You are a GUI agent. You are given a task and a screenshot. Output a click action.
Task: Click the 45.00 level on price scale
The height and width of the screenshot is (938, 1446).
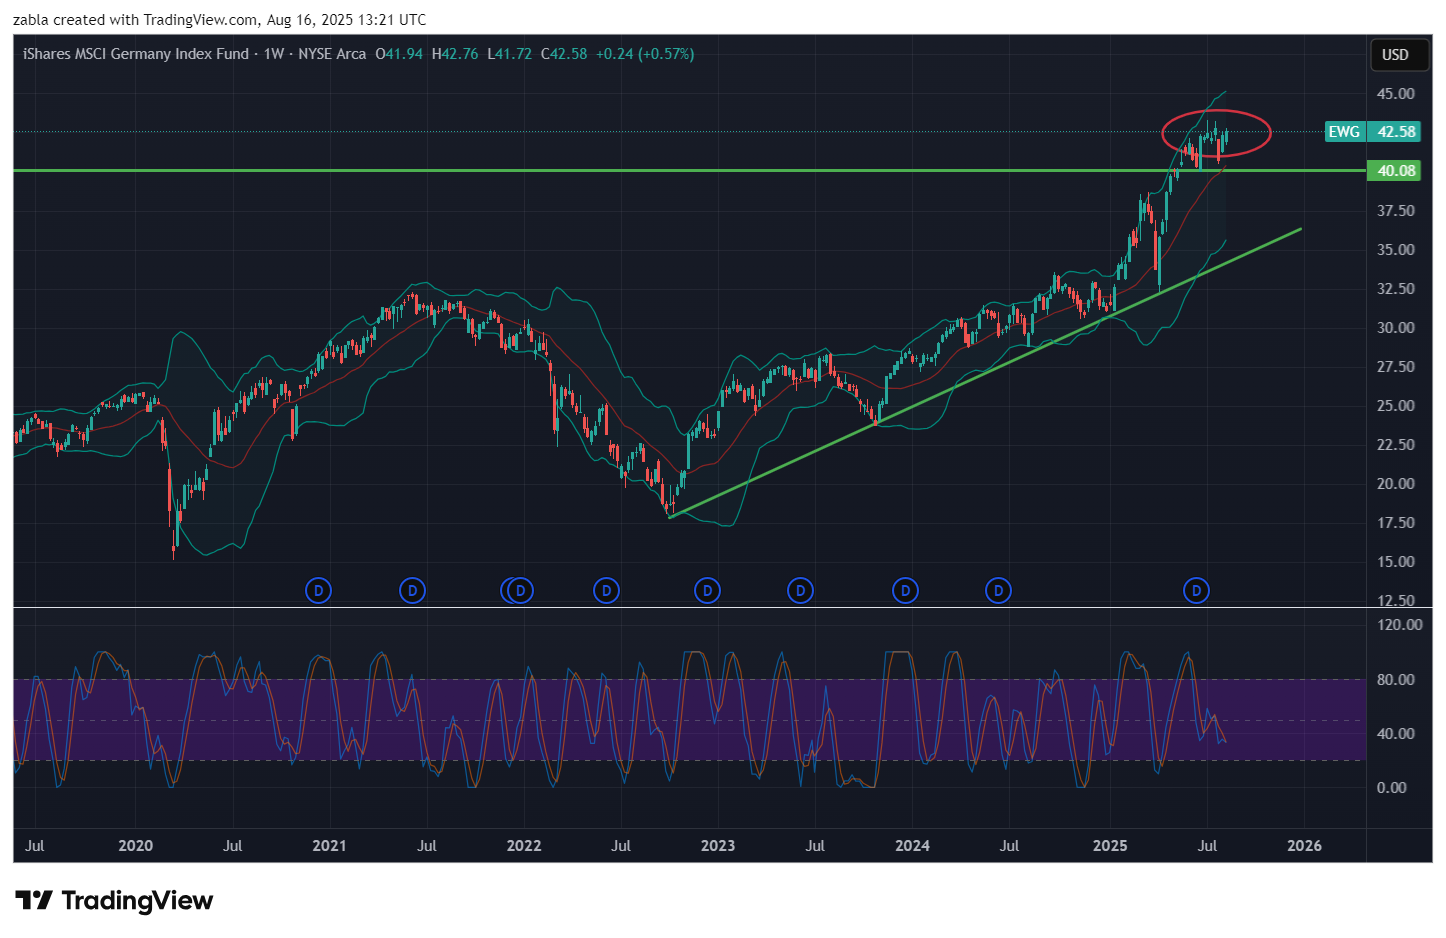click(x=1395, y=94)
